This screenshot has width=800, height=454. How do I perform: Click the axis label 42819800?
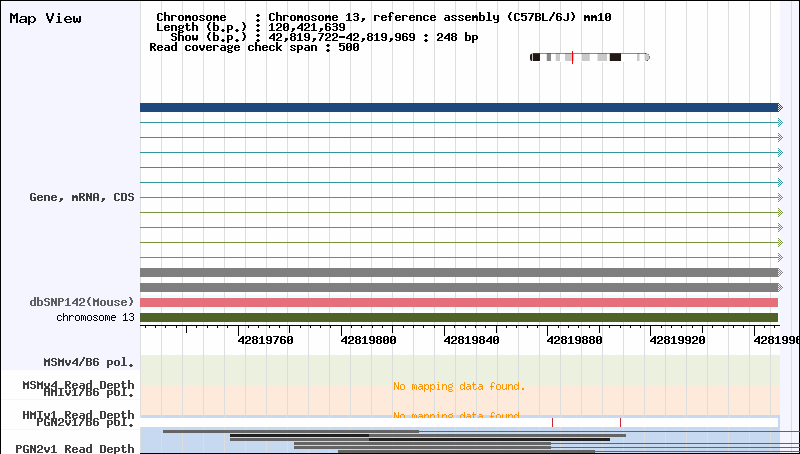(368, 340)
